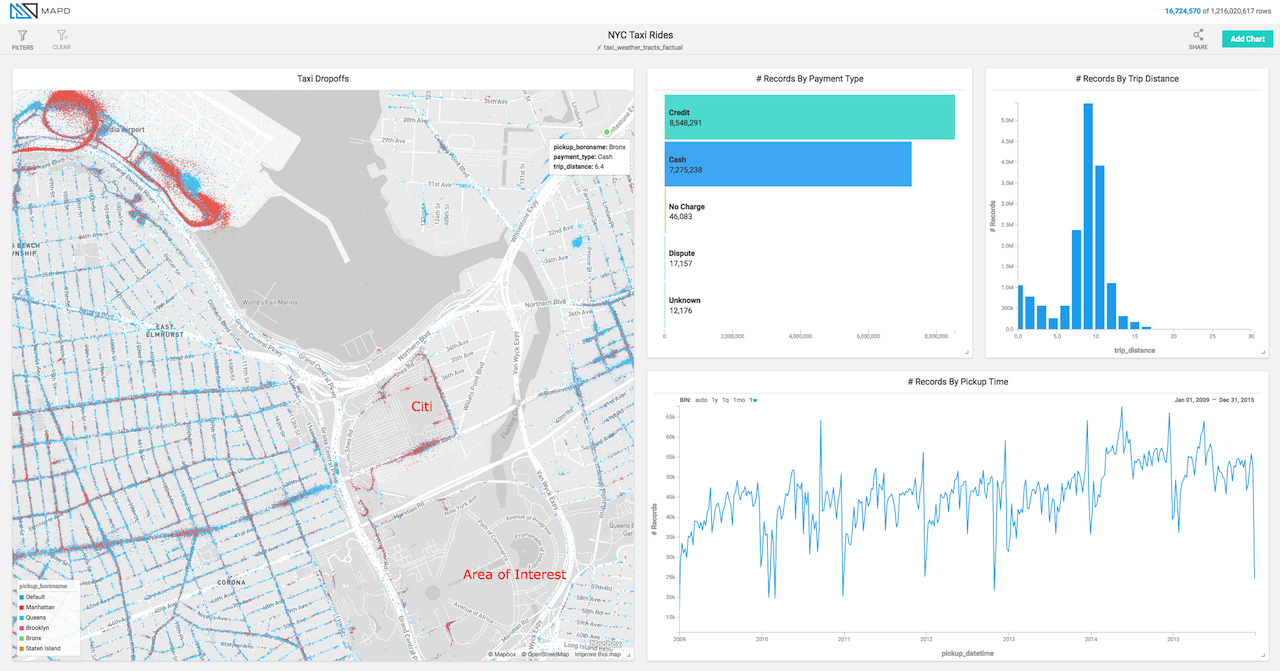Clear all filters with the Clear icon

62,36
